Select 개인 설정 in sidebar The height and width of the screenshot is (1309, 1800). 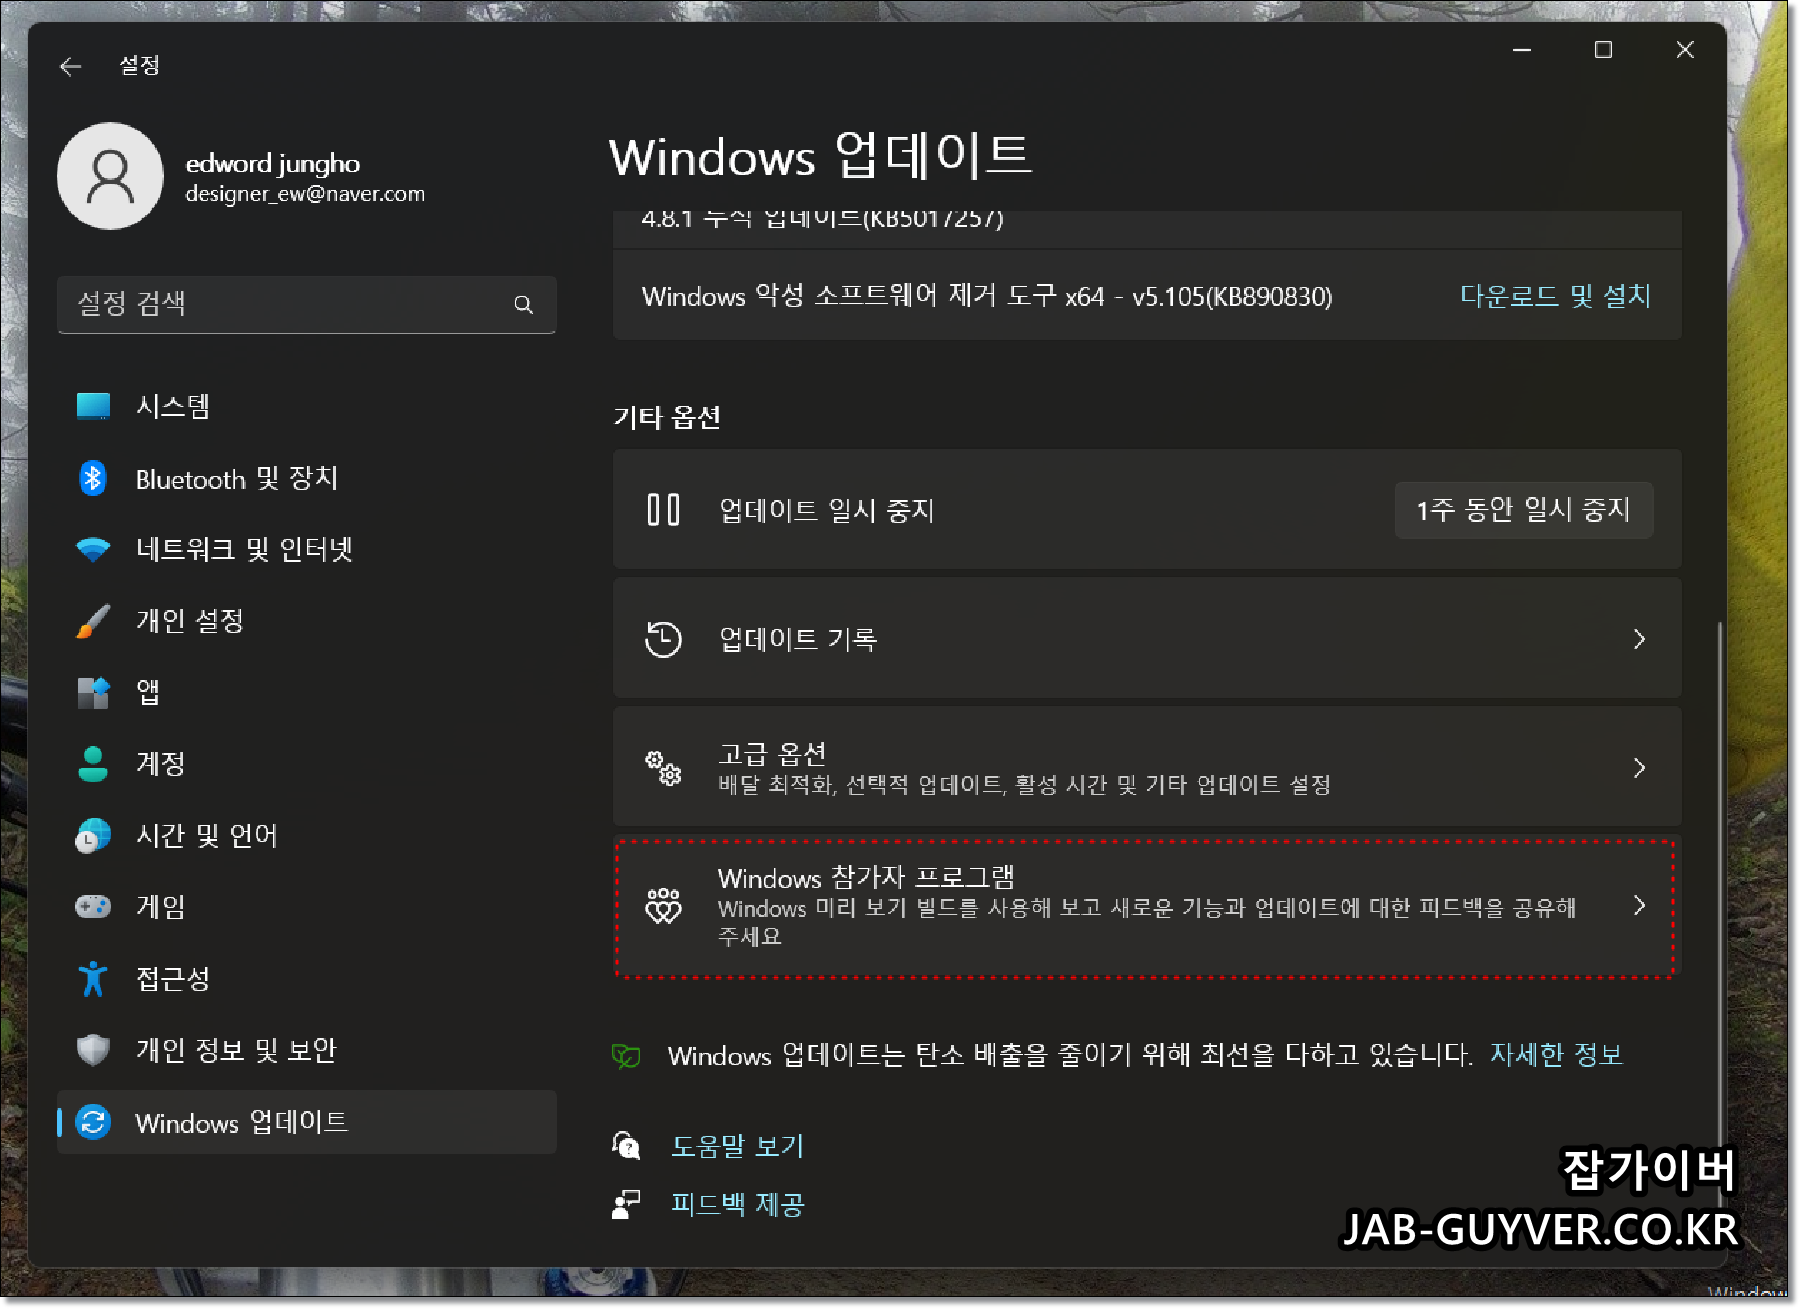pyautogui.click(x=307, y=621)
